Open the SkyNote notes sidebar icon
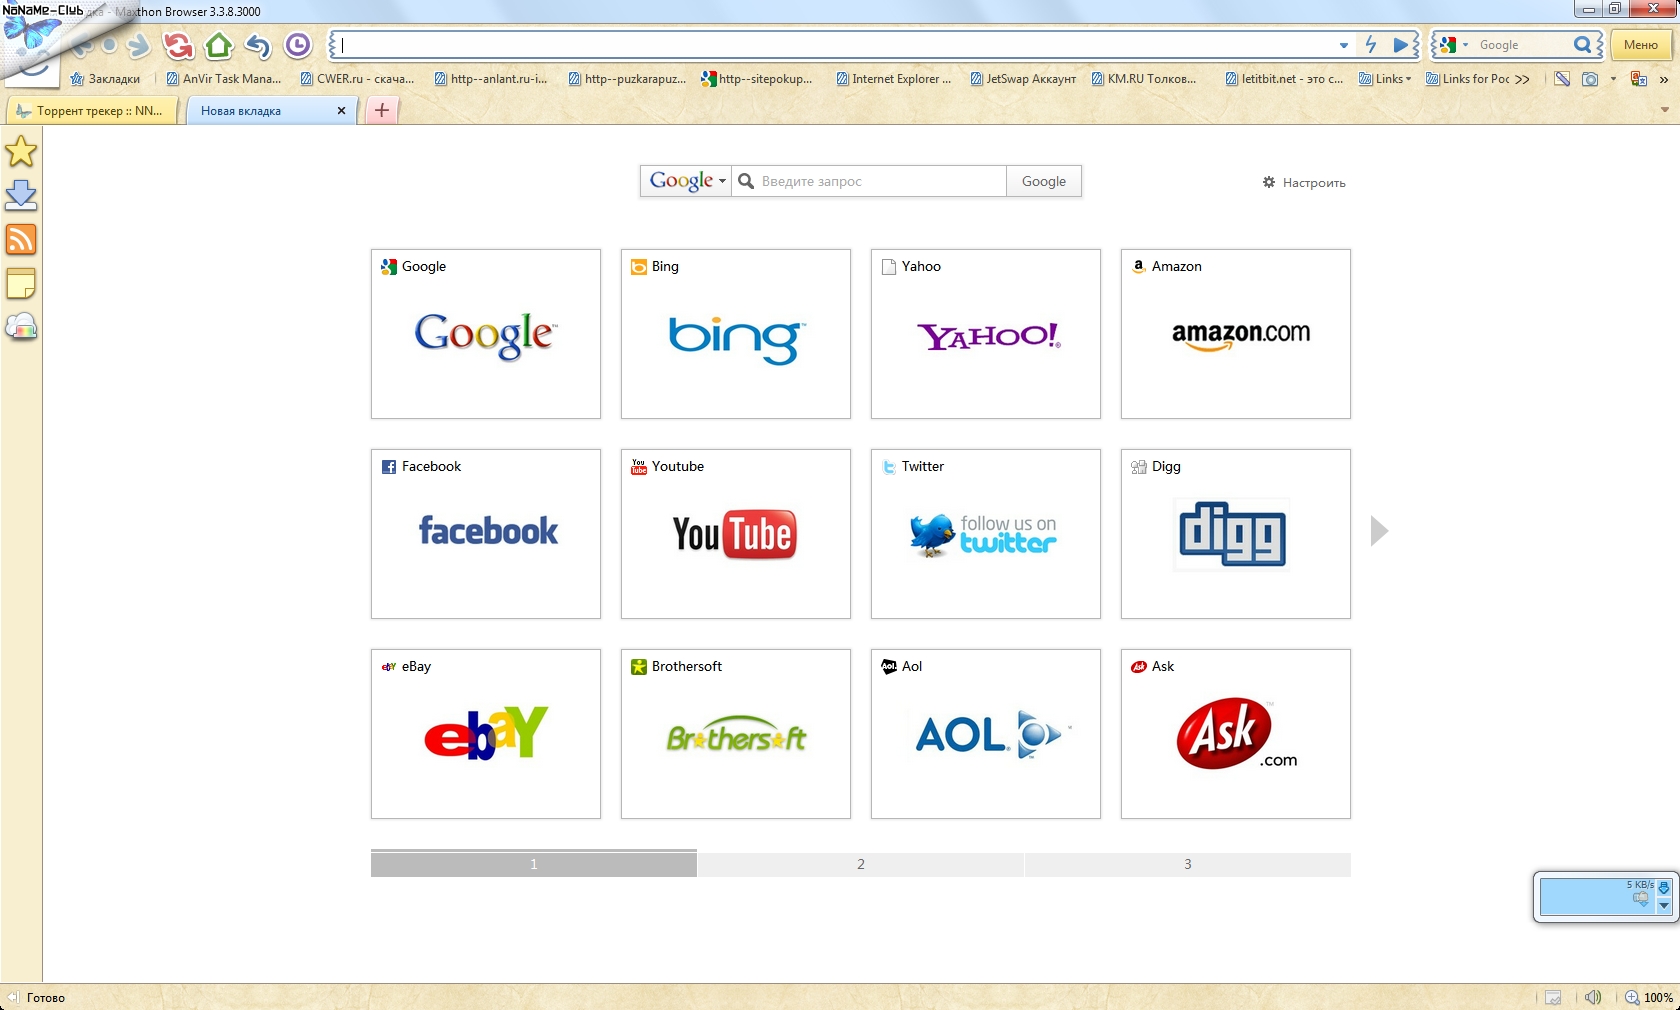This screenshot has height=1010, width=1680. point(21,284)
